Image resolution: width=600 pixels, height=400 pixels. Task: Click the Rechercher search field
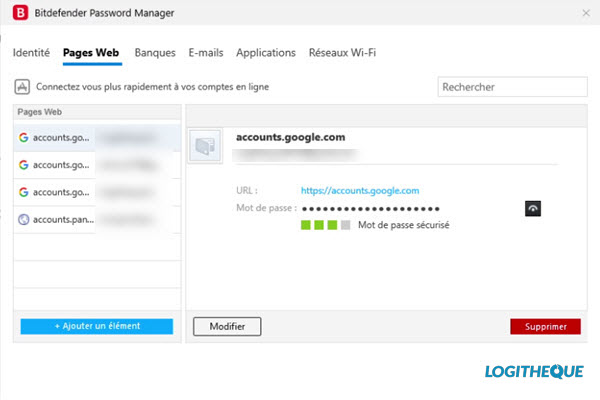[512, 87]
